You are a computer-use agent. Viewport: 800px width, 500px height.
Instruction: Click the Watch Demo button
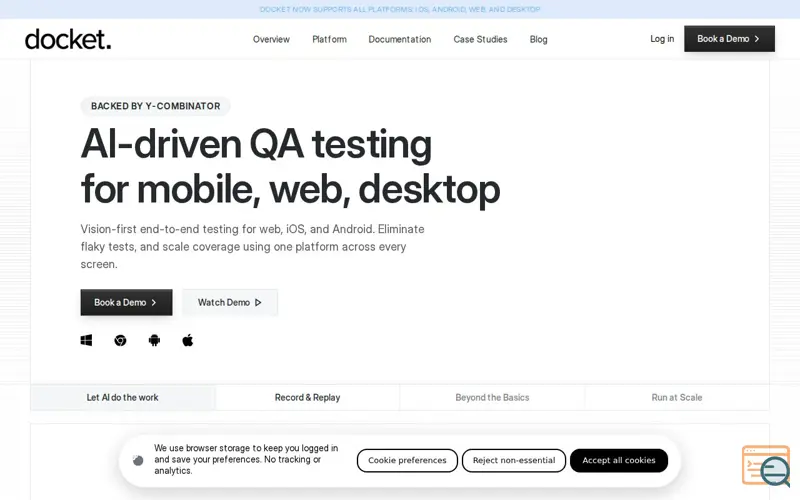pyautogui.click(x=230, y=303)
